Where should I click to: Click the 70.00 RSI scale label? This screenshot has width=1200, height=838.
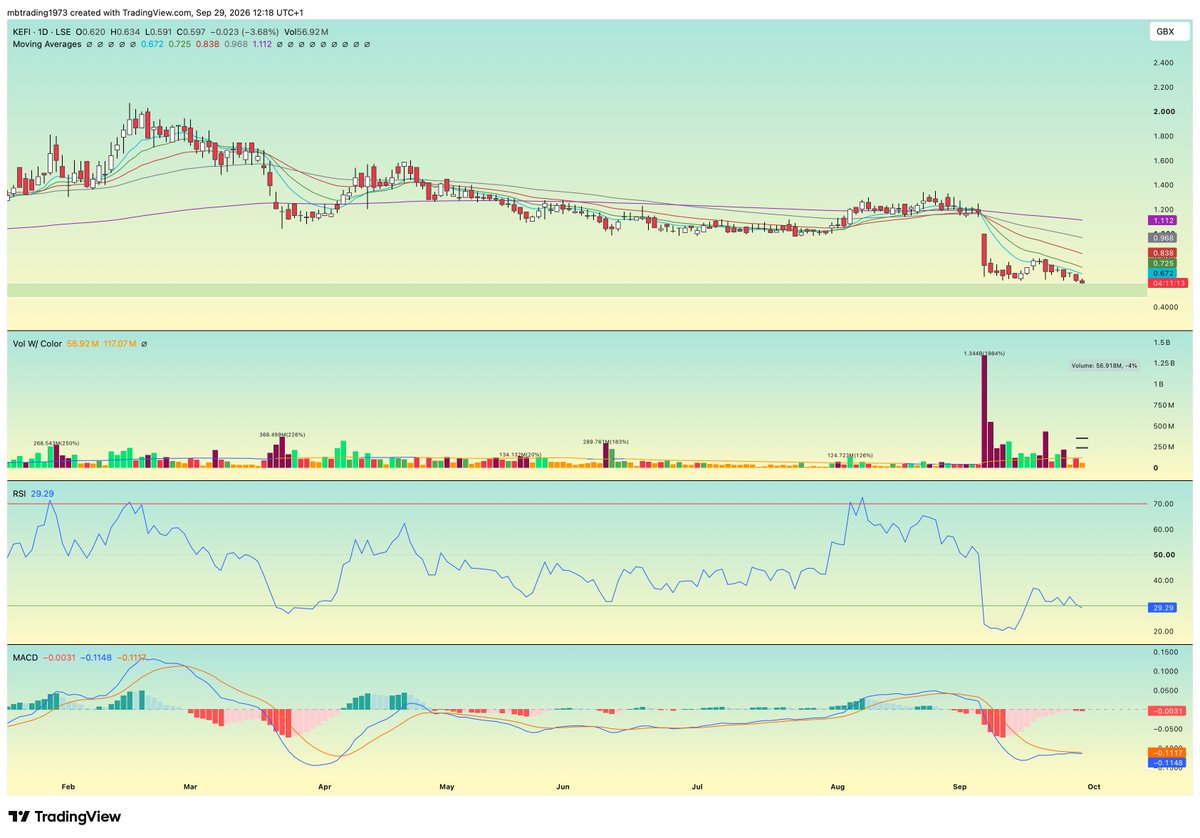coord(1163,504)
